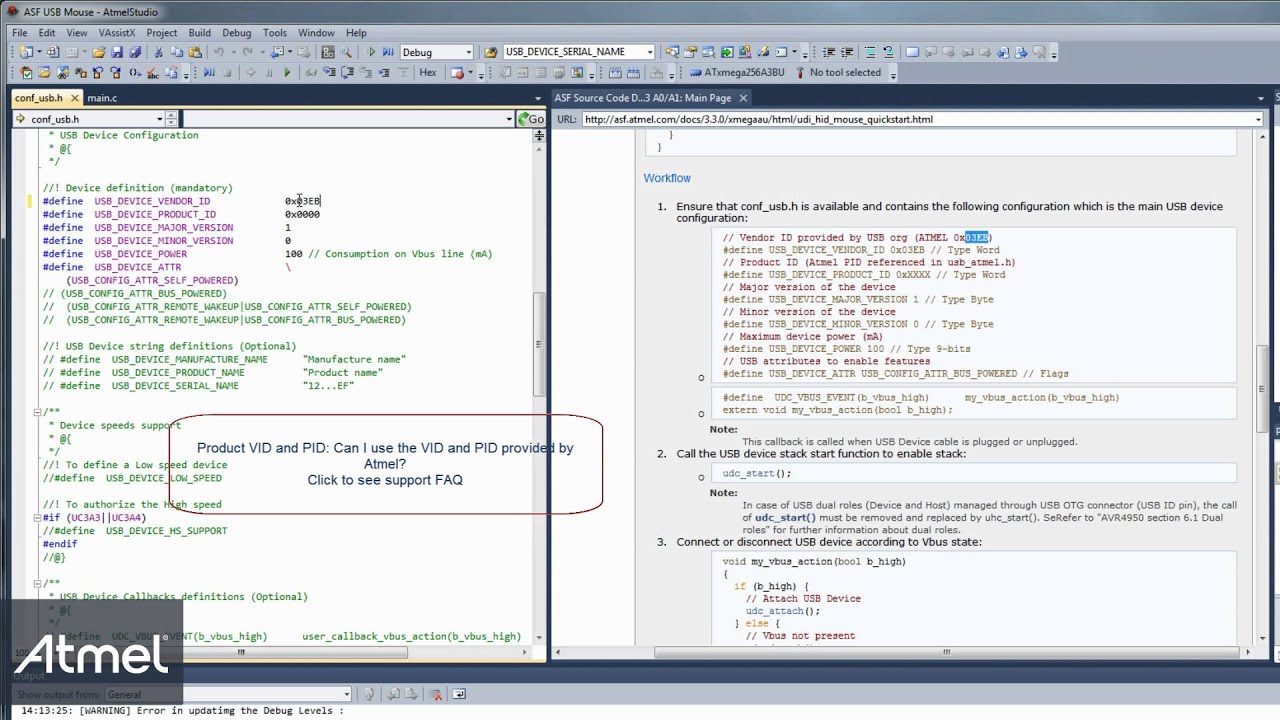Image resolution: width=1280 pixels, height=720 pixels.
Task: Collapse the #if (UC3A3||UC3A4) block
Action: point(38,518)
